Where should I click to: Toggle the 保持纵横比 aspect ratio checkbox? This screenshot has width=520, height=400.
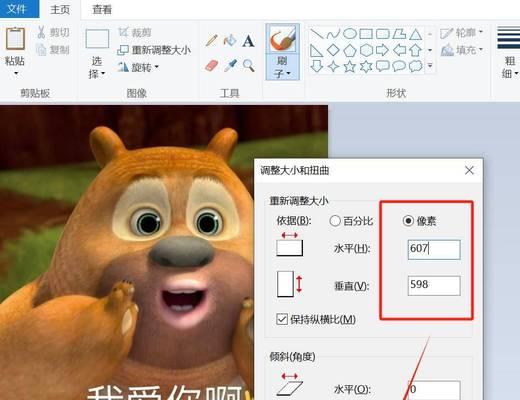[282, 319]
